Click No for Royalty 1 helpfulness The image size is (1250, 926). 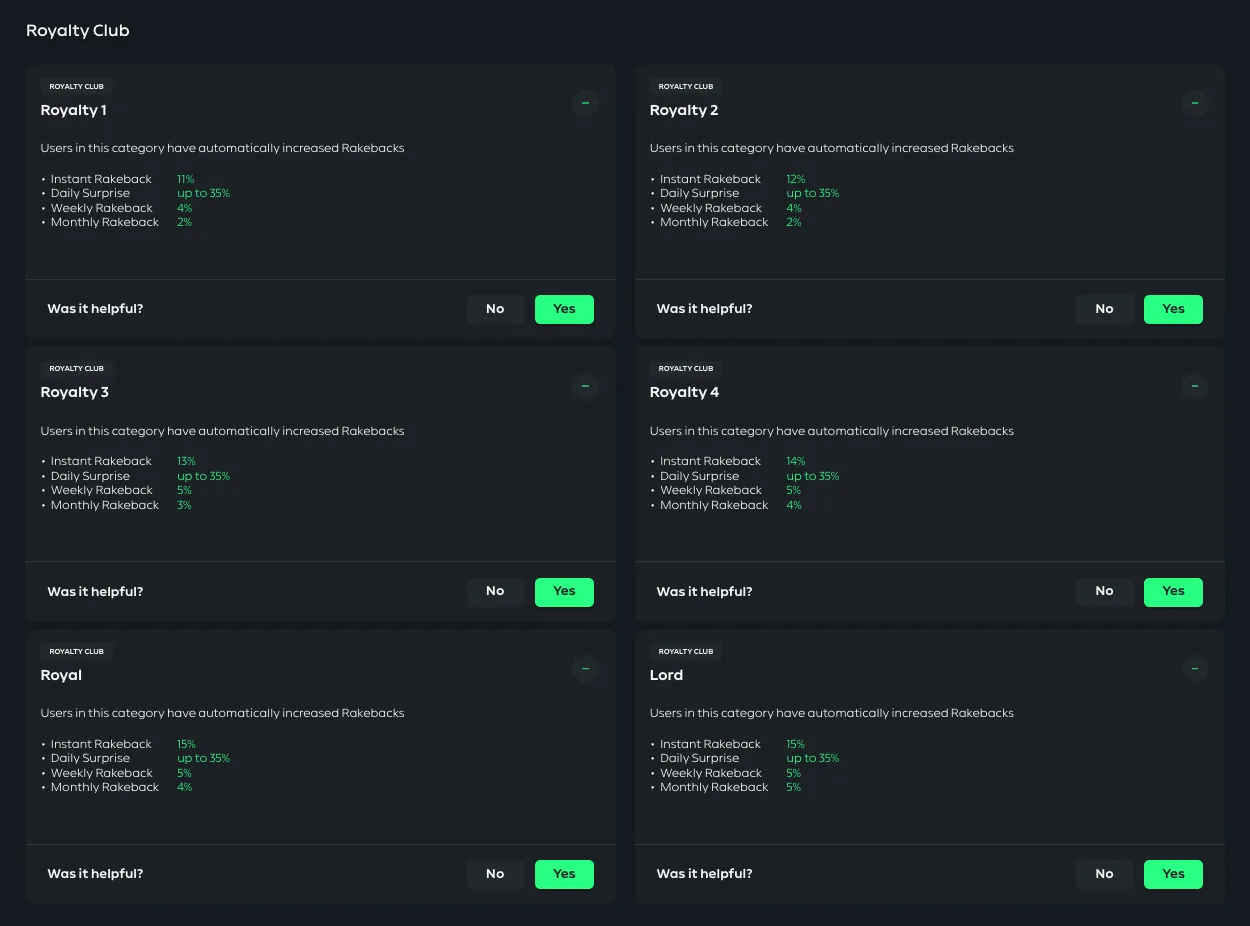[x=495, y=309]
